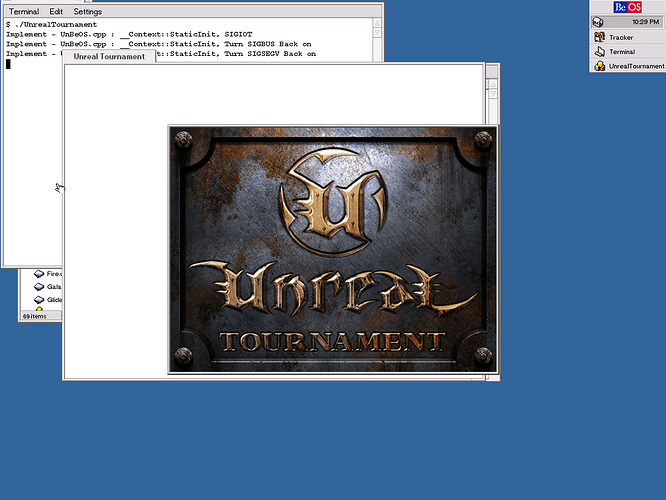Viewport: 666px width, 500px height.
Task: Click the tray icon beside the clock
Action: pyautogui.click(x=598, y=22)
